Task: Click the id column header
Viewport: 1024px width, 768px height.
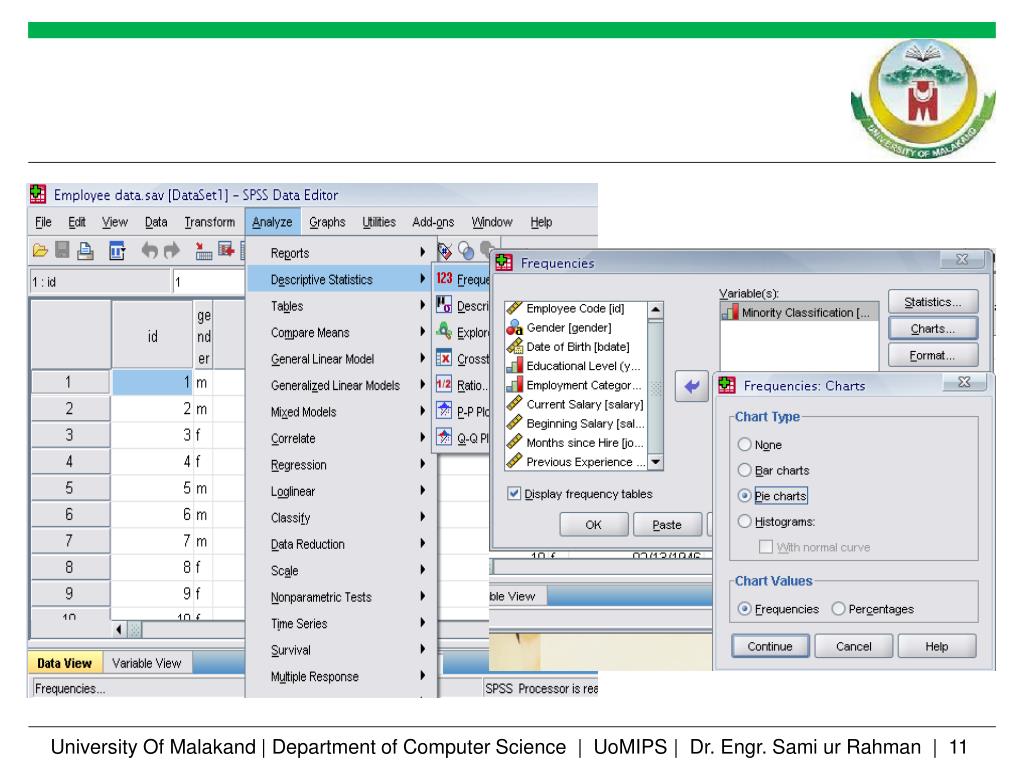Action: pyautogui.click(x=152, y=336)
